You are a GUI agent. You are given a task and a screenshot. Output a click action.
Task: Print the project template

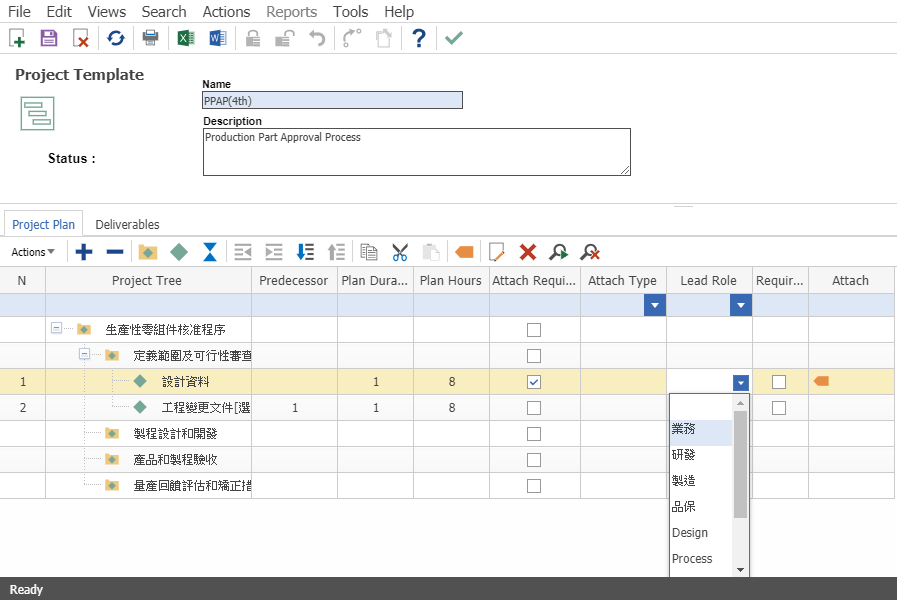[x=150, y=37]
